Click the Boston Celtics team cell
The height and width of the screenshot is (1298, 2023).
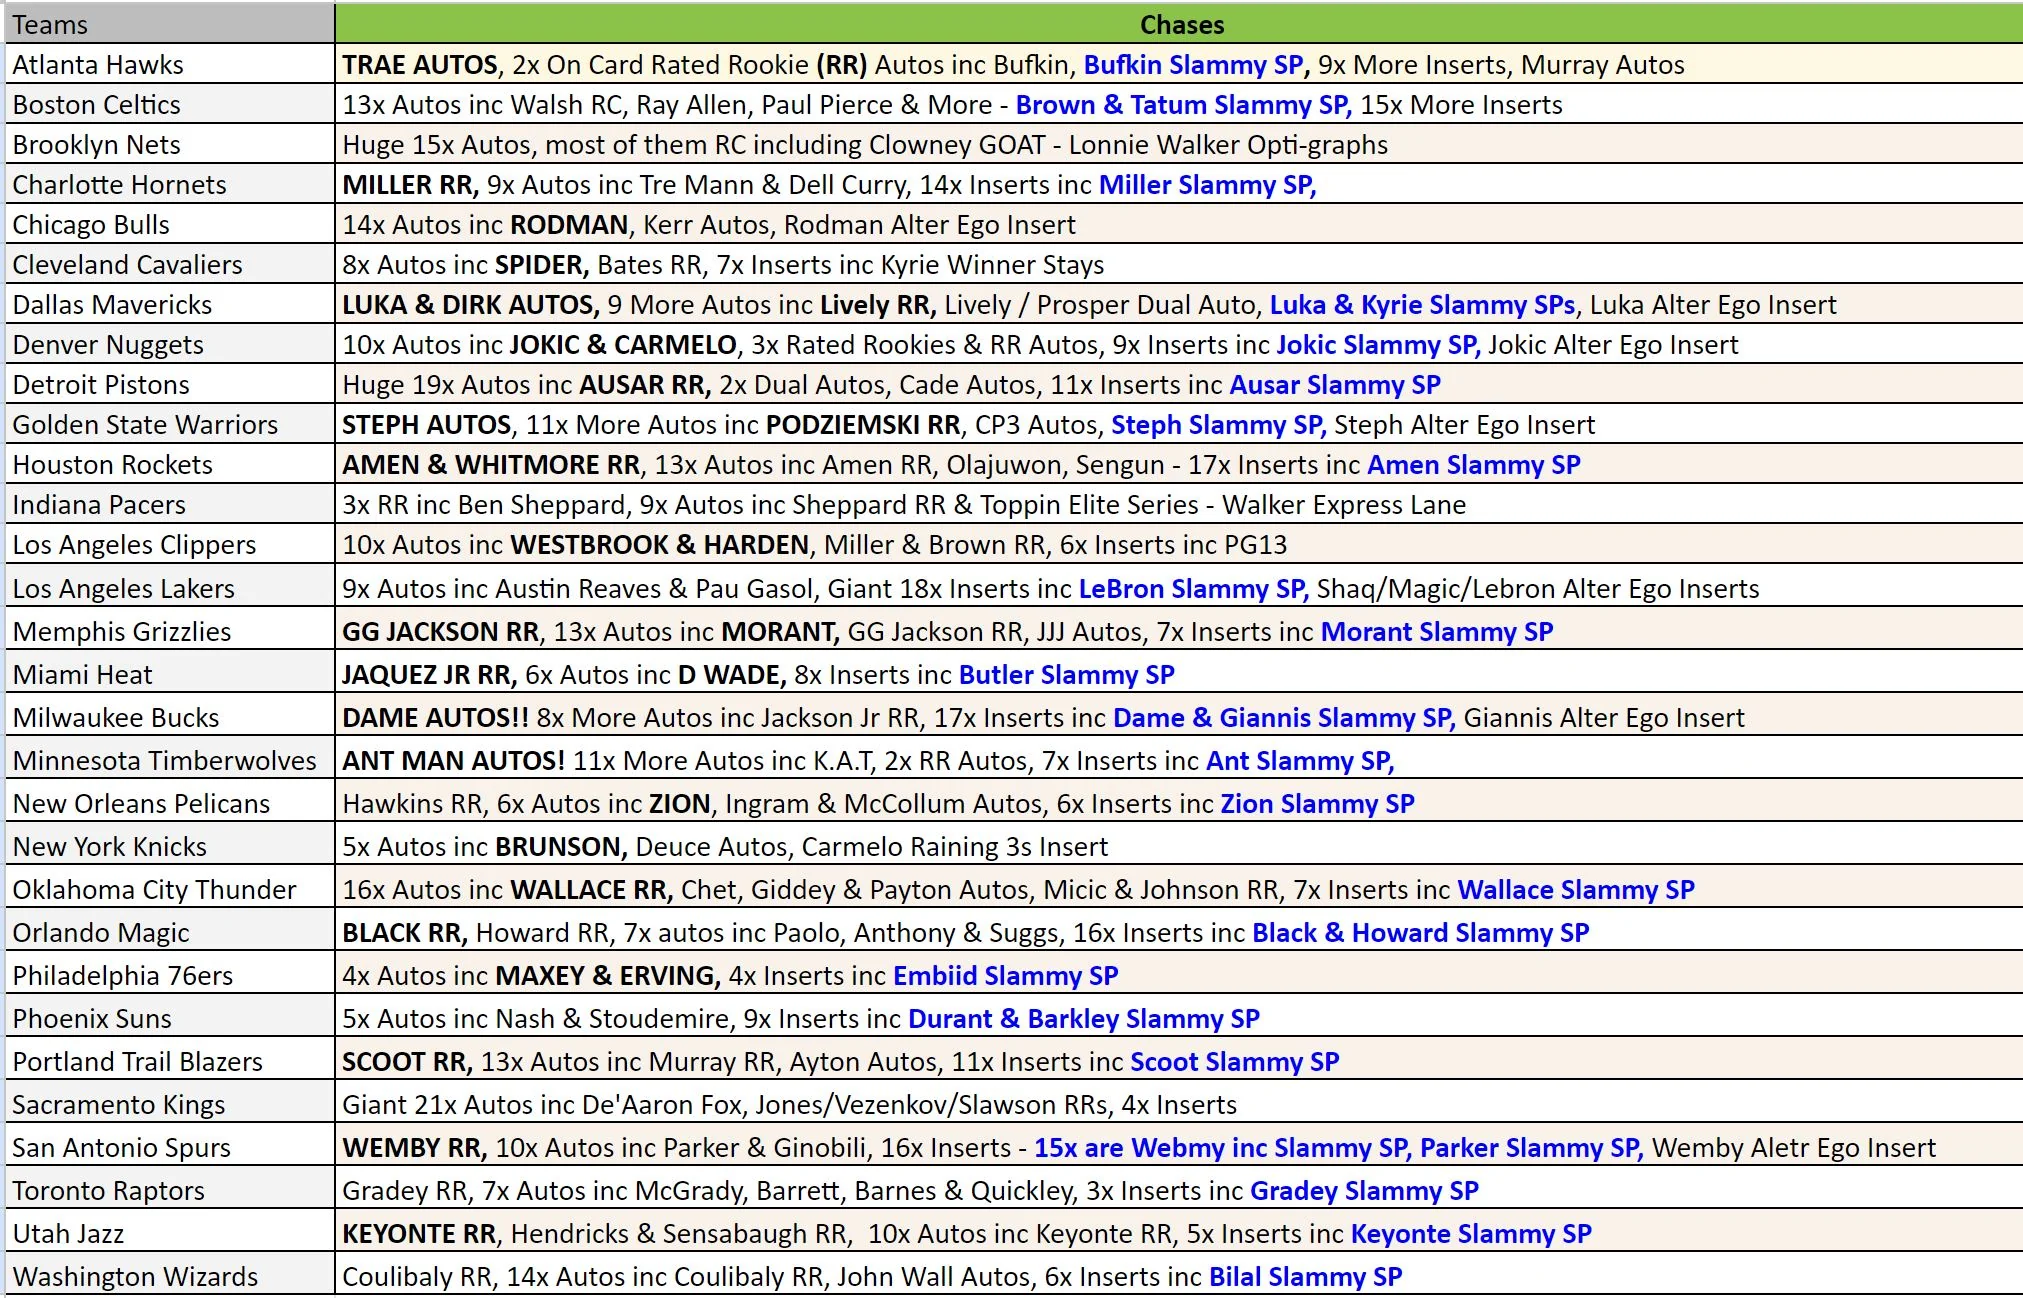170,104
